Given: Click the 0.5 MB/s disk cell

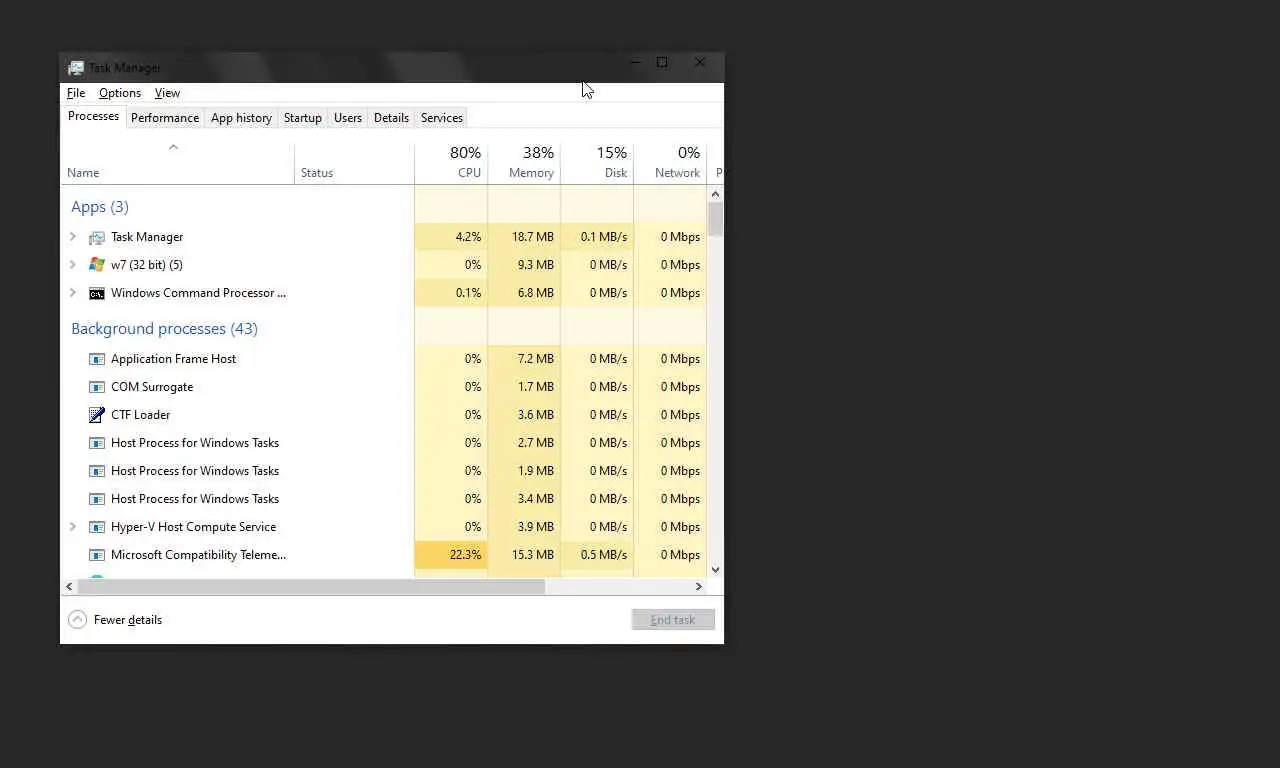Looking at the screenshot, I should tap(597, 555).
